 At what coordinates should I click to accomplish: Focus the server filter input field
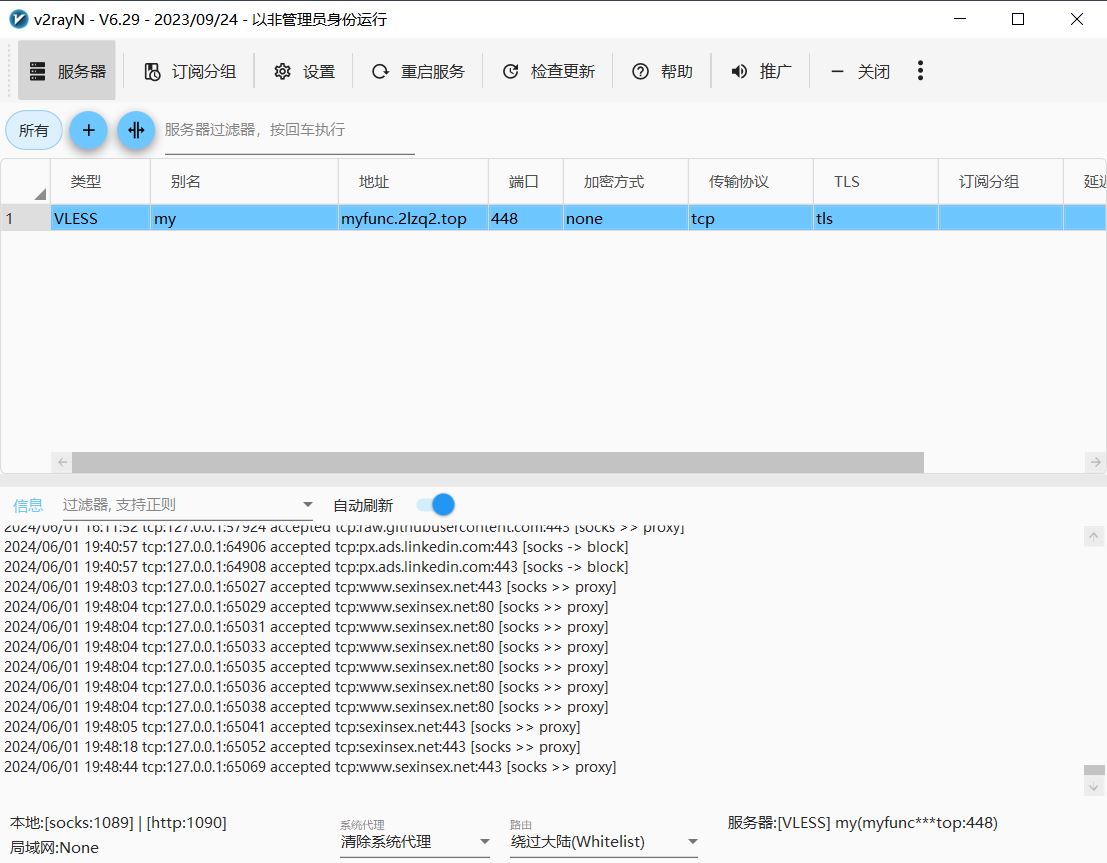tap(289, 130)
